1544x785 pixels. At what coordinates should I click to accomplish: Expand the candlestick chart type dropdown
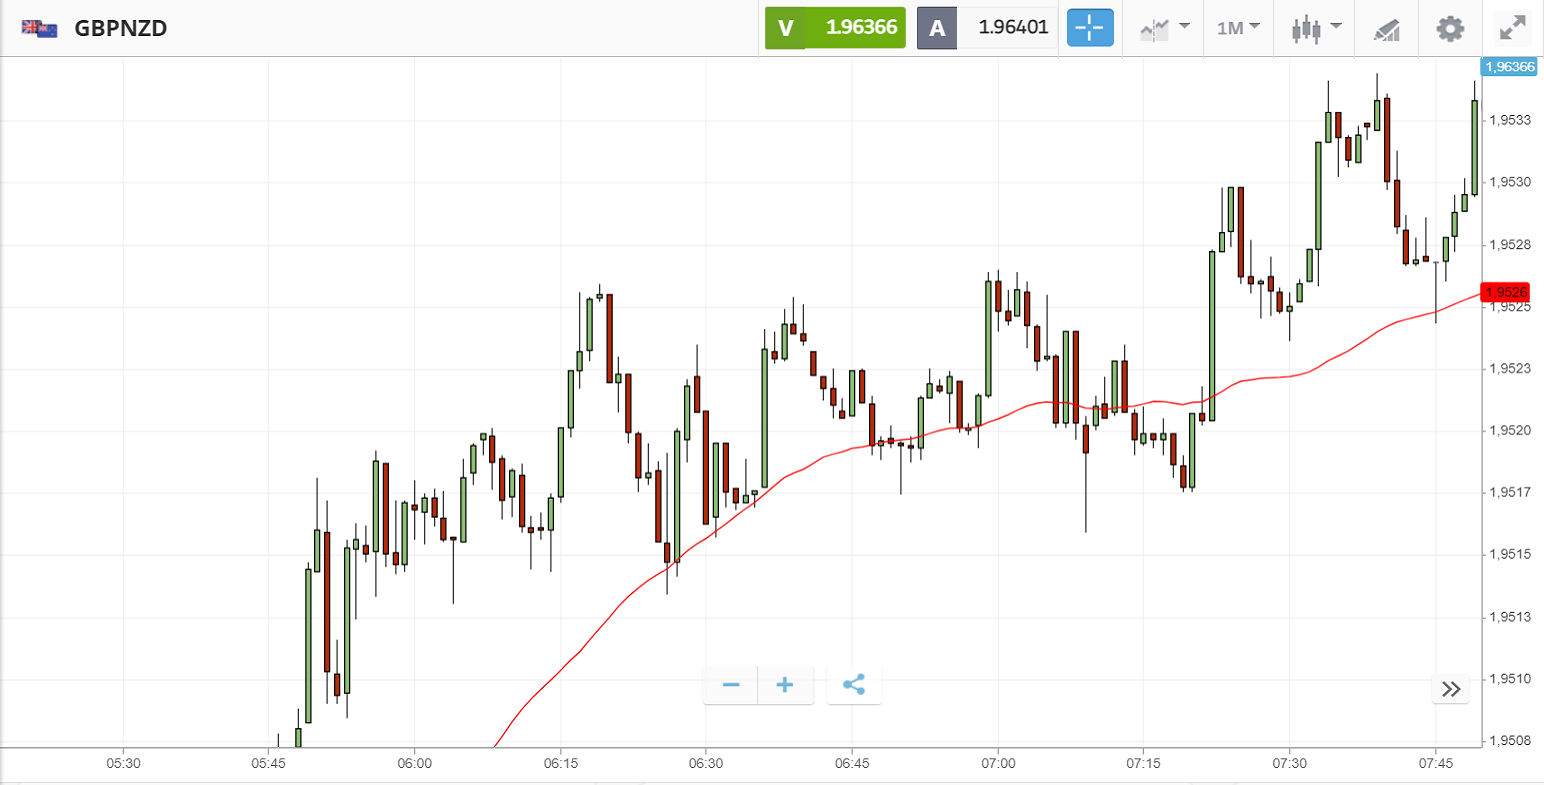(x=1315, y=28)
